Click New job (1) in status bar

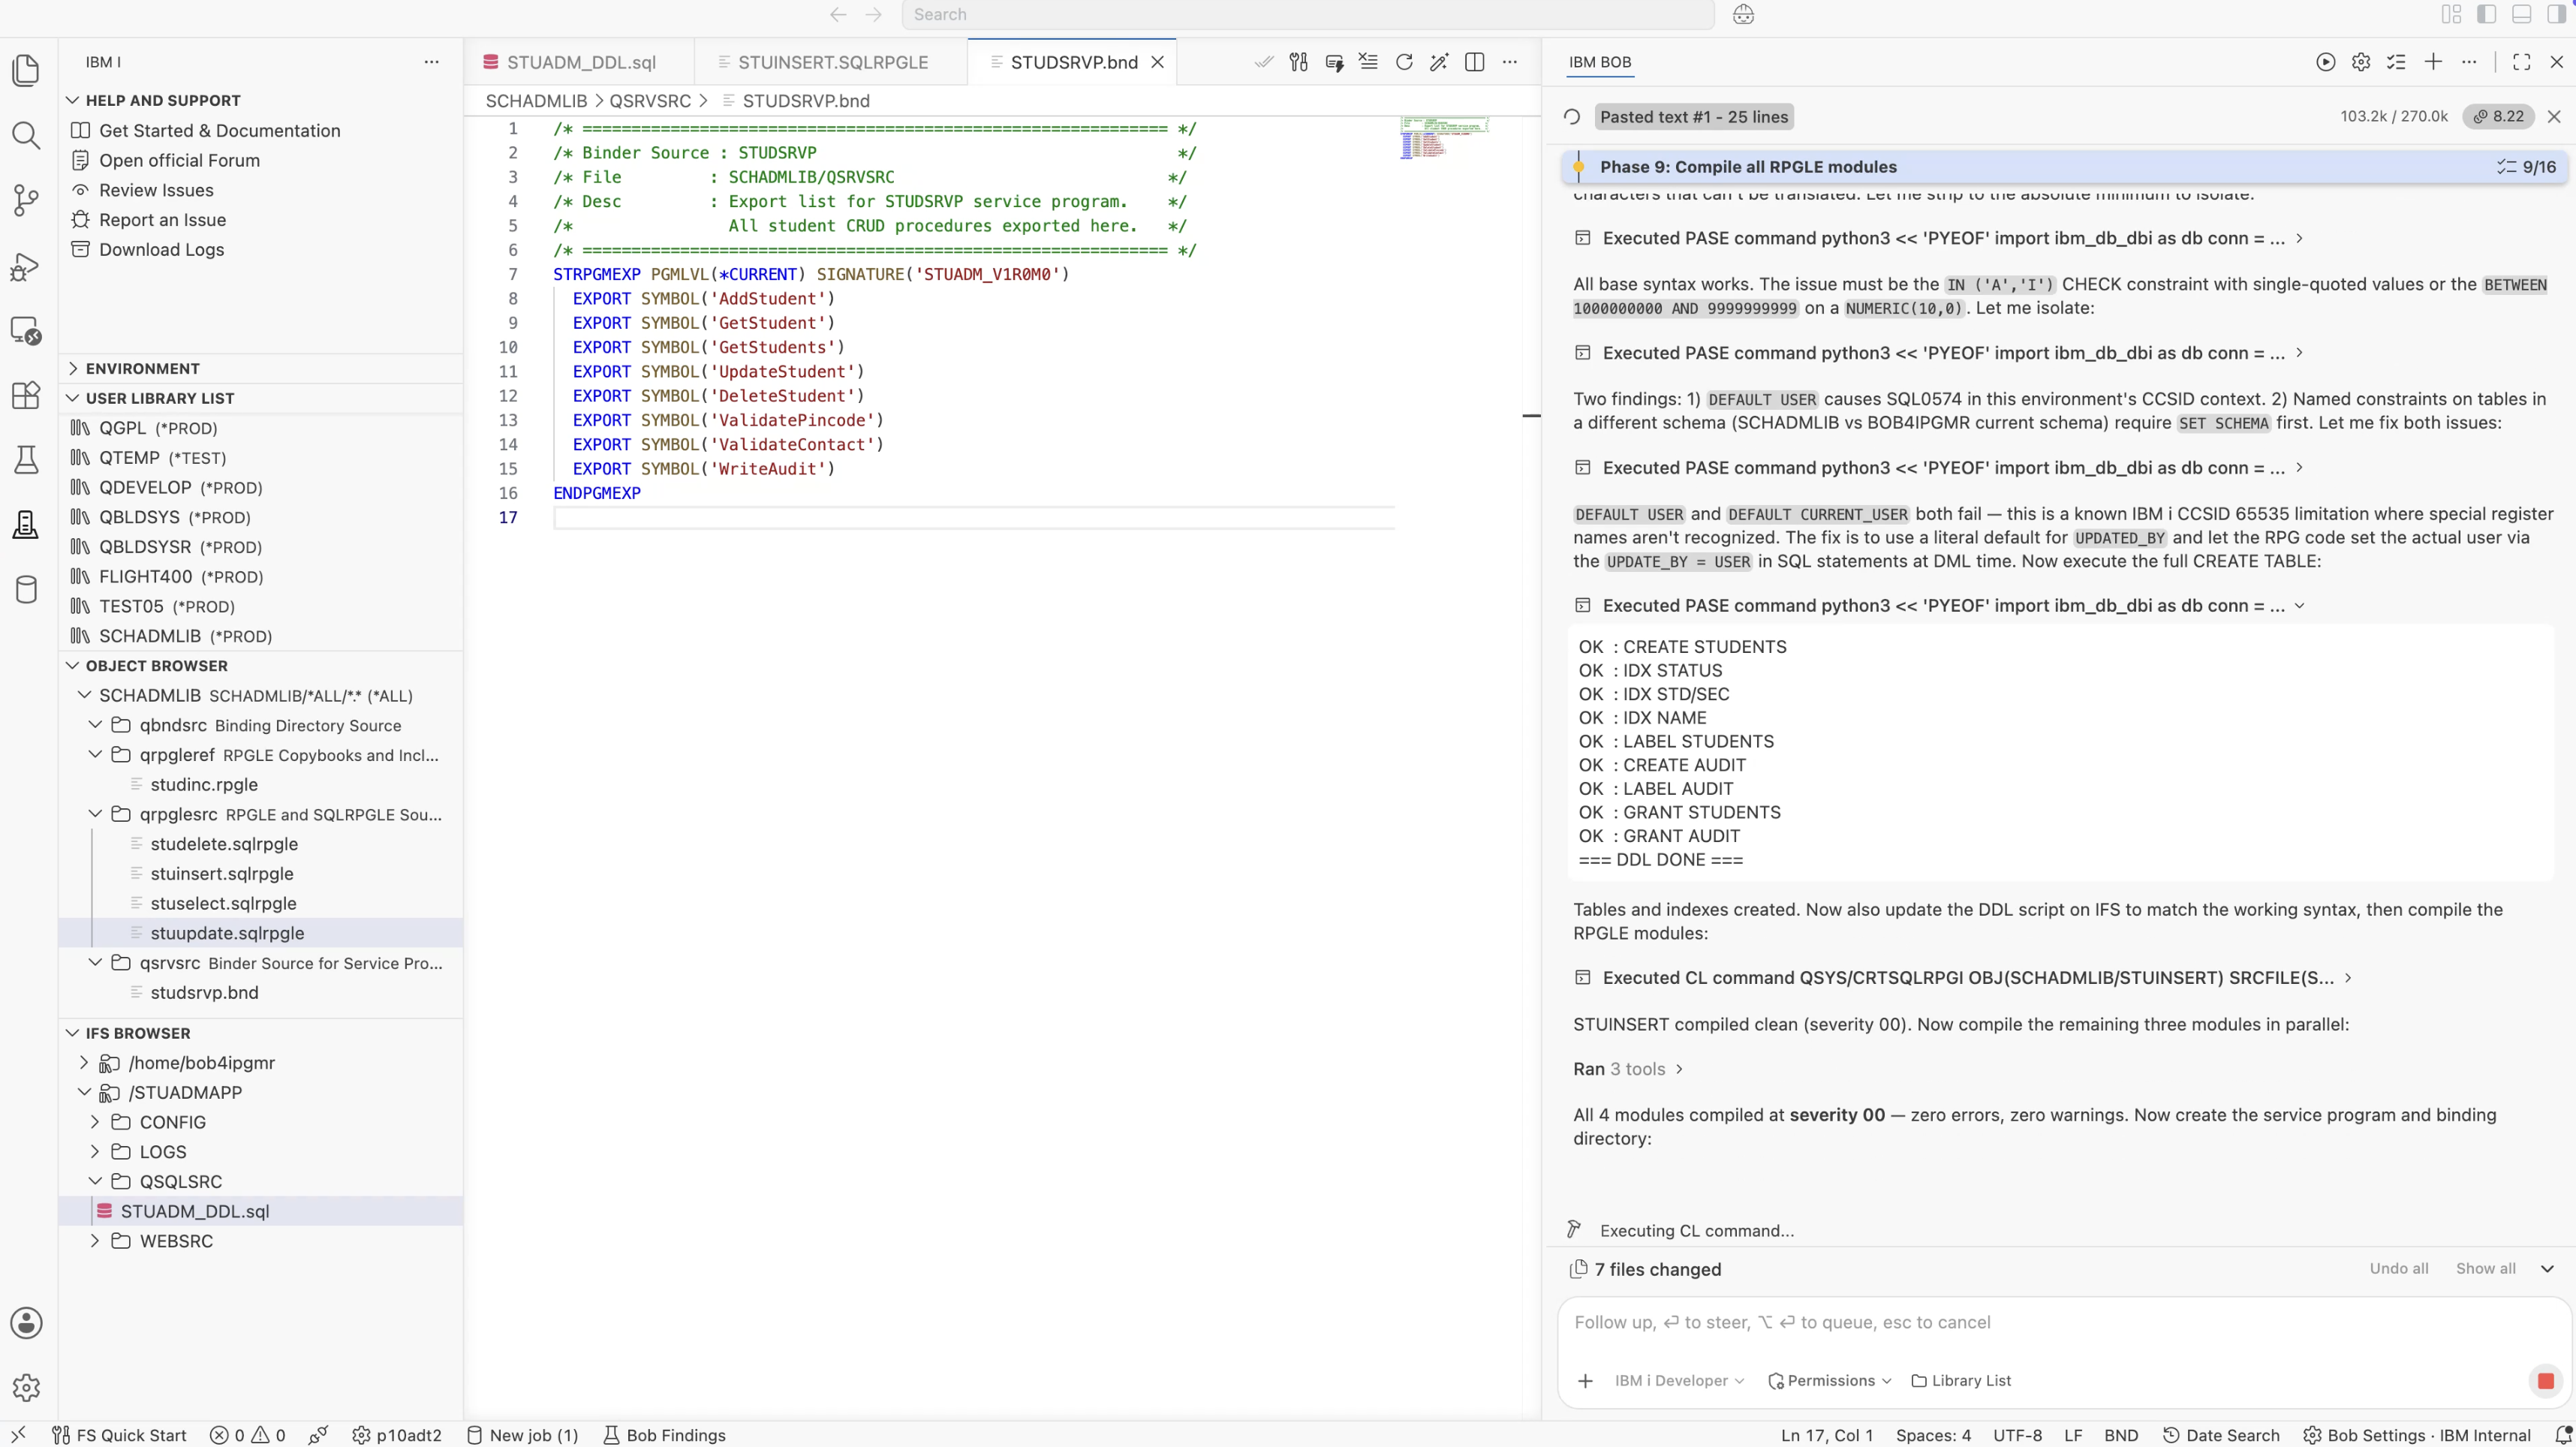(x=522, y=1435)
